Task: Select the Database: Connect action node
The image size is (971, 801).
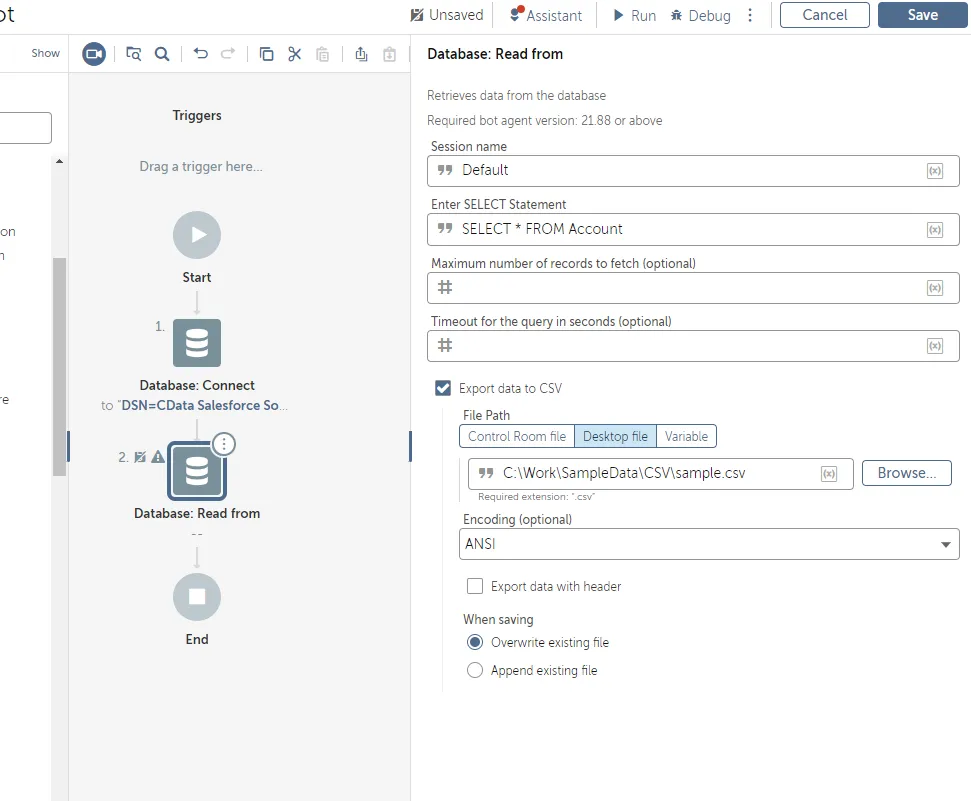Action: tap(197, 343)
